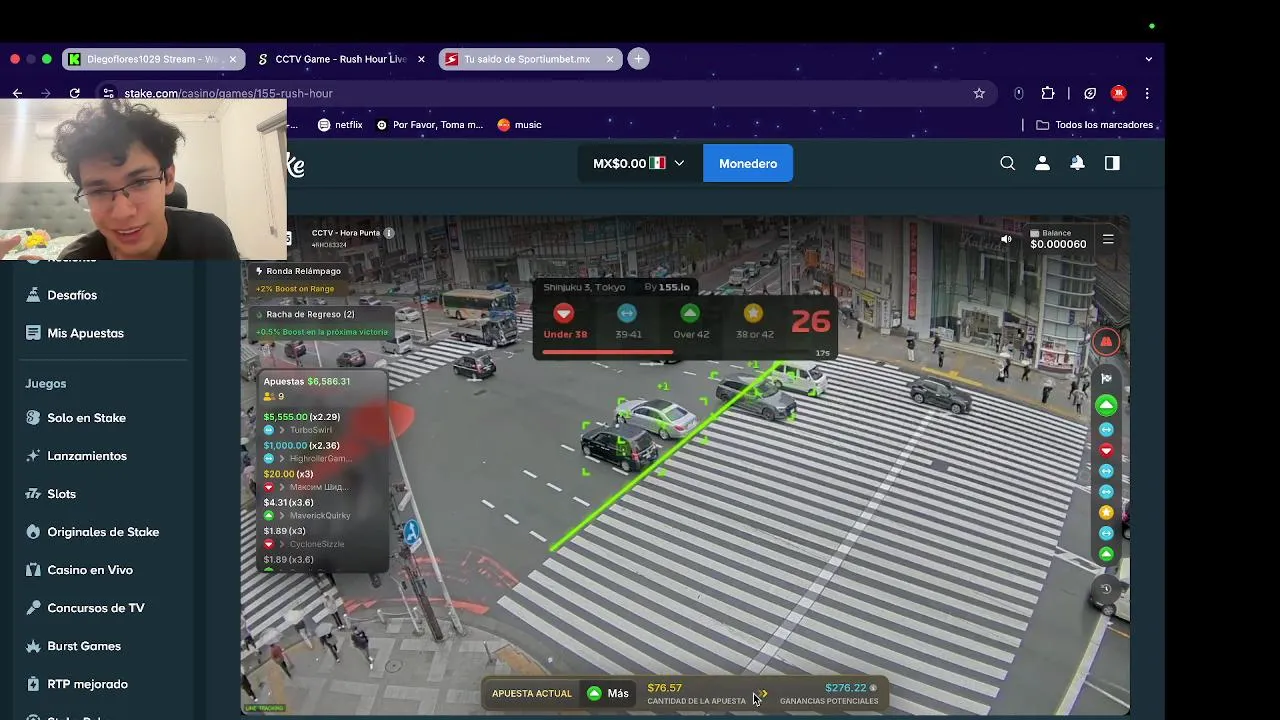Viewport: 1280px width, 720px height.
Task: Open Mis Apuestas in the sidebar
Action: (85, 333)
